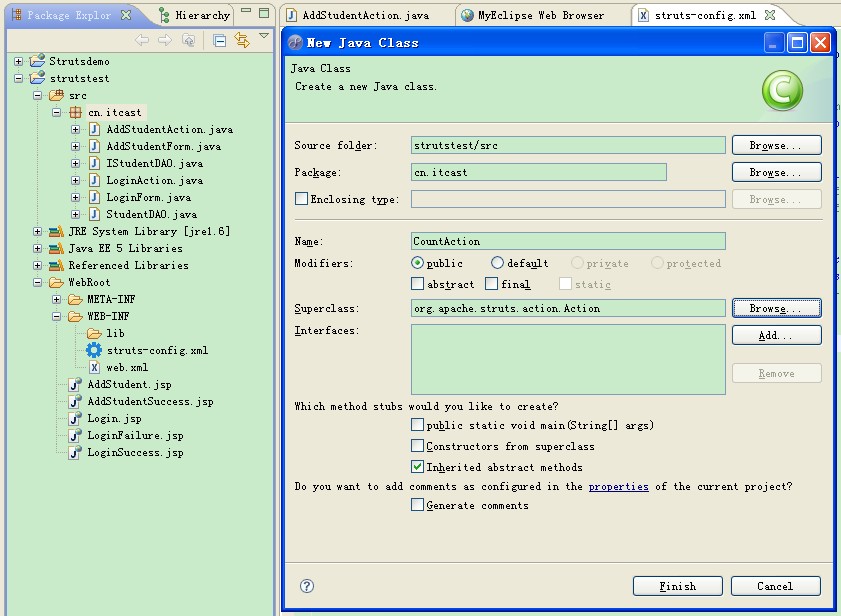Click the Source folder text field
The image size is (841, 616).
(x=568, y=145)
